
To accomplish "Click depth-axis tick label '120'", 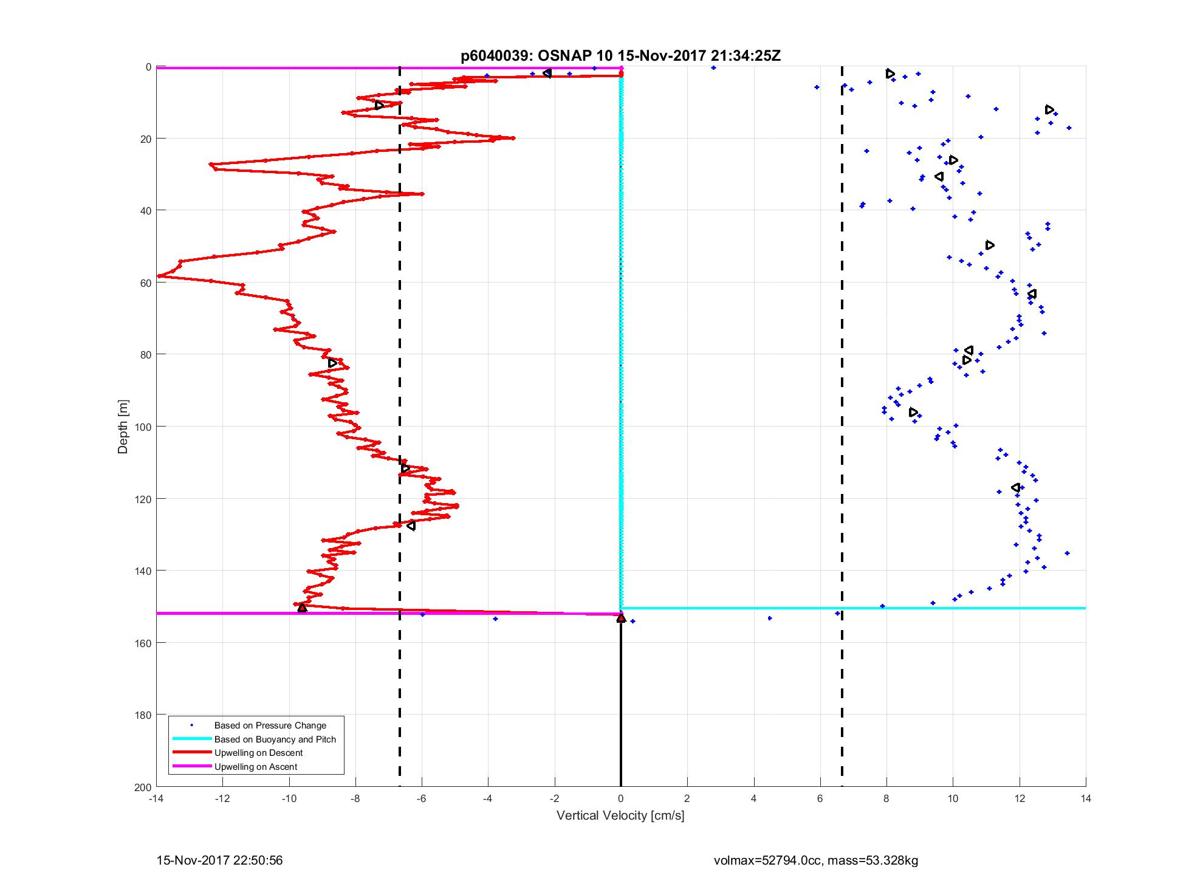I will [141, 499].
